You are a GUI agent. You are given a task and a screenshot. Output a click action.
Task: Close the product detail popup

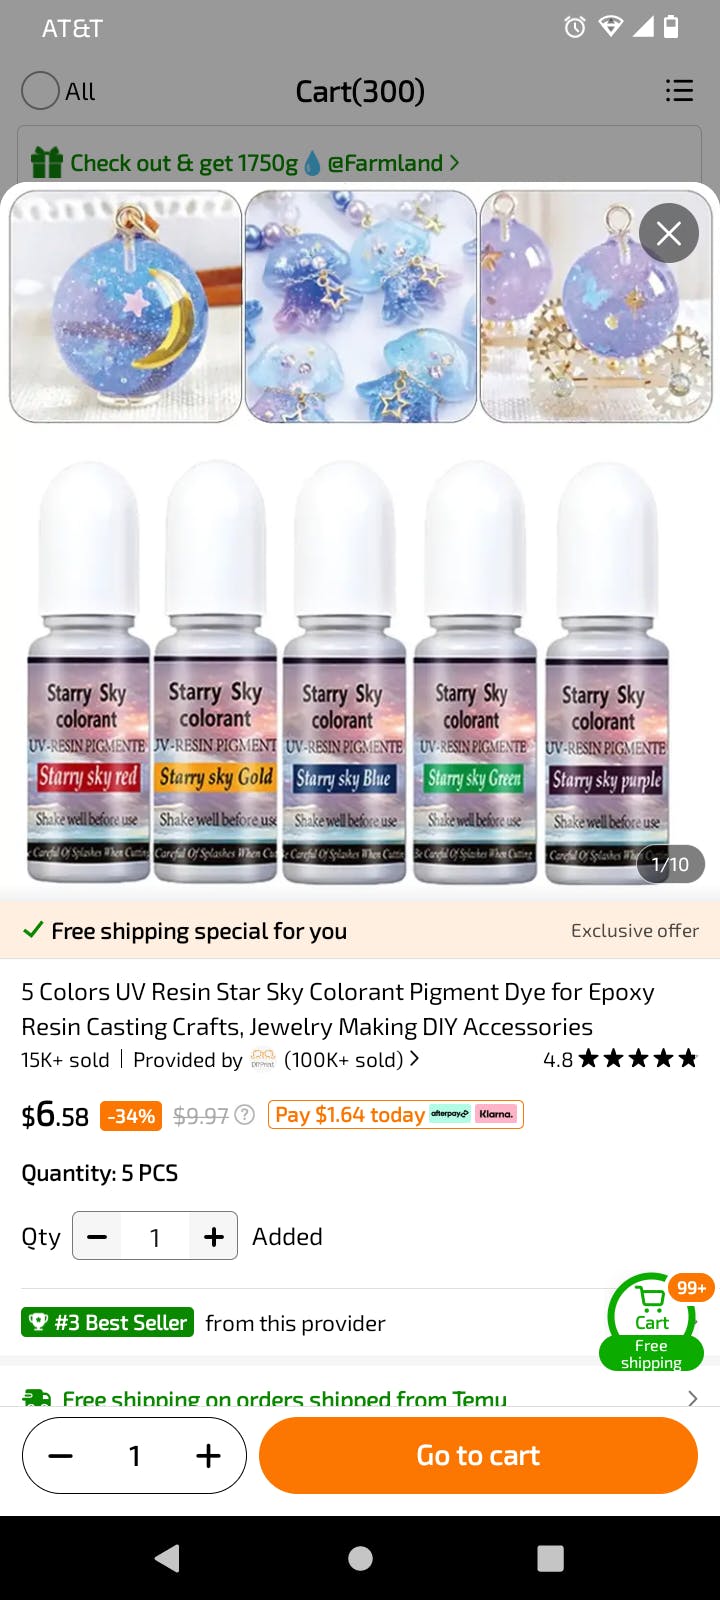(x=668, y=233)
